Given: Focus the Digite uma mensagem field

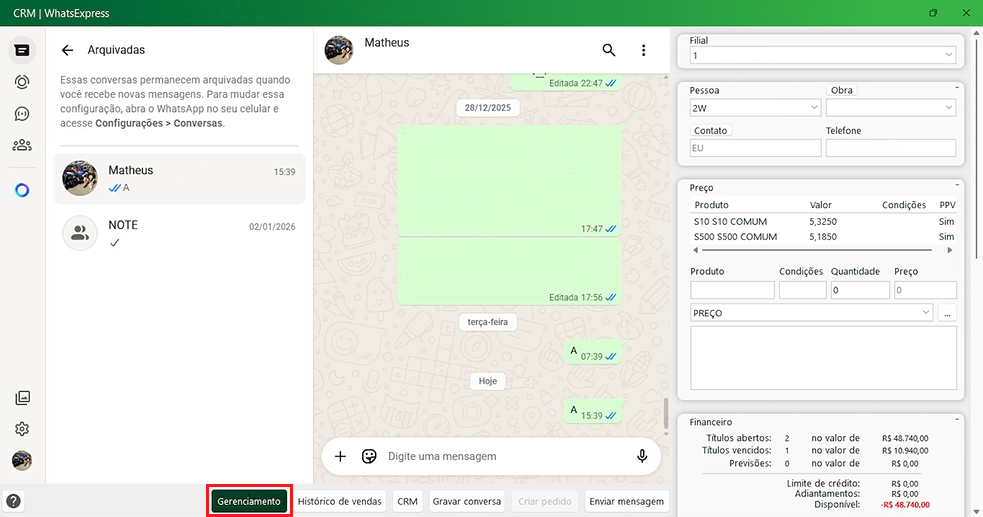Looking at the screenshot, I should pos(500,456).
